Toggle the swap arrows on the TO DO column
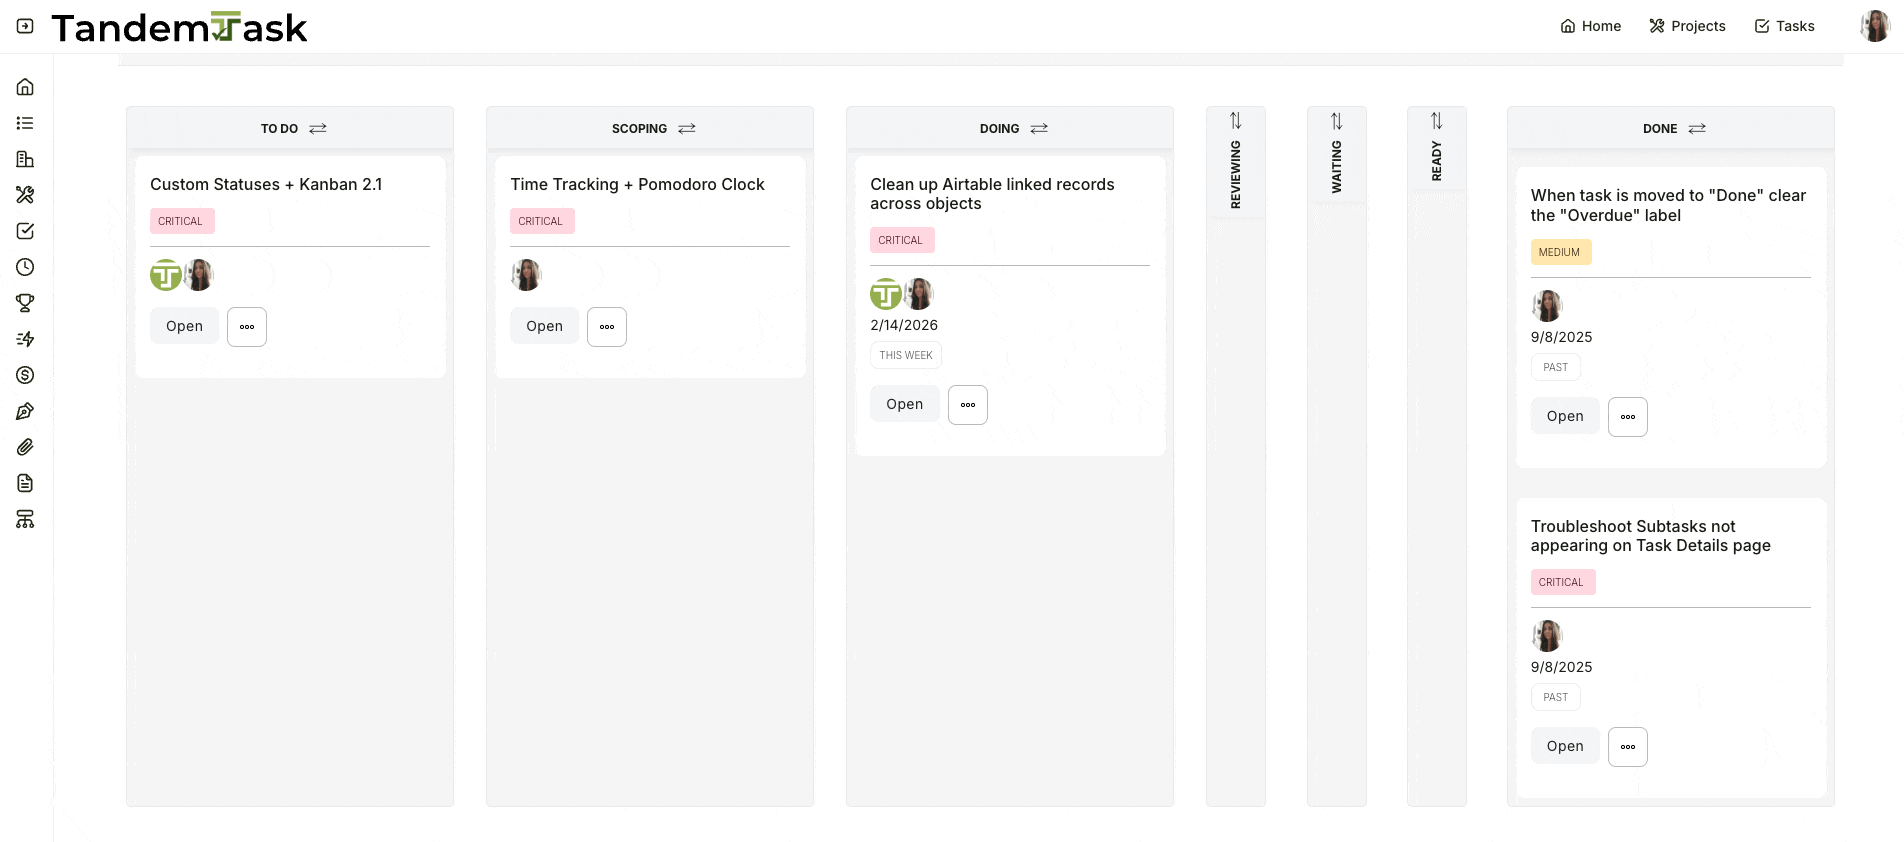Image resolution: width=1904 pixels, height=842 pixels. tap(318, 128)
